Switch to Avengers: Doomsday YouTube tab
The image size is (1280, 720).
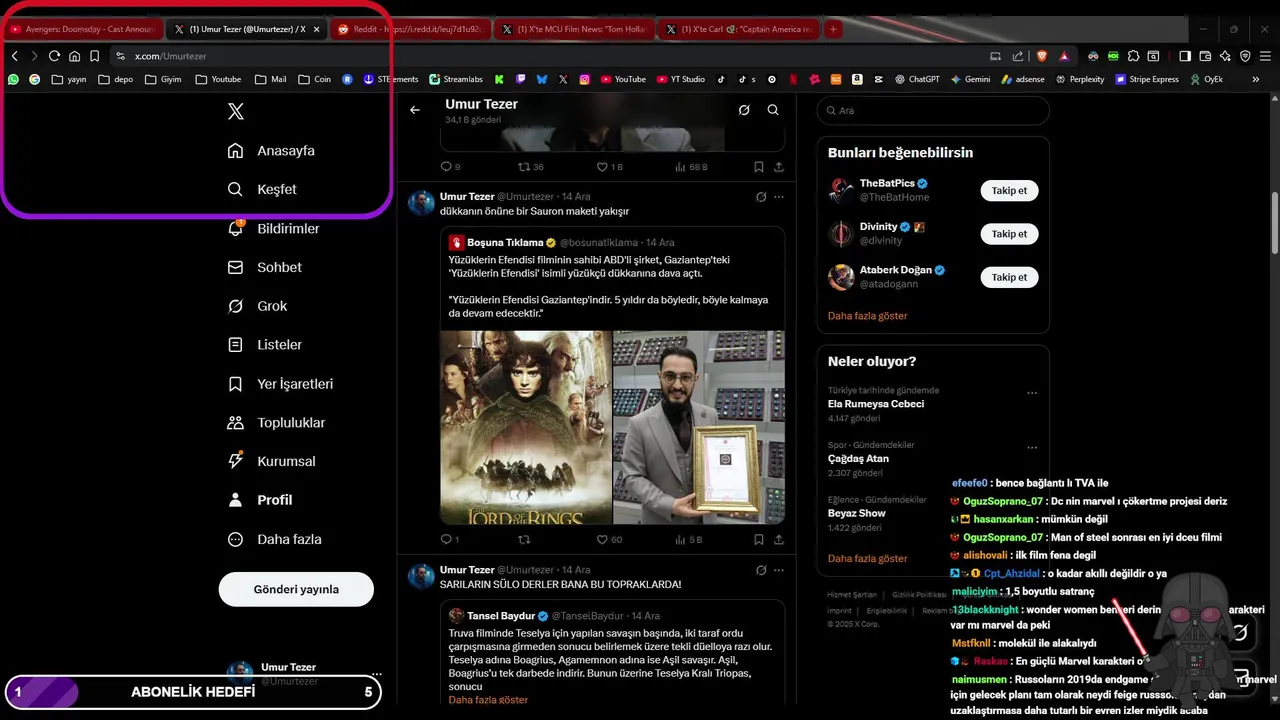tap(82, 29)
